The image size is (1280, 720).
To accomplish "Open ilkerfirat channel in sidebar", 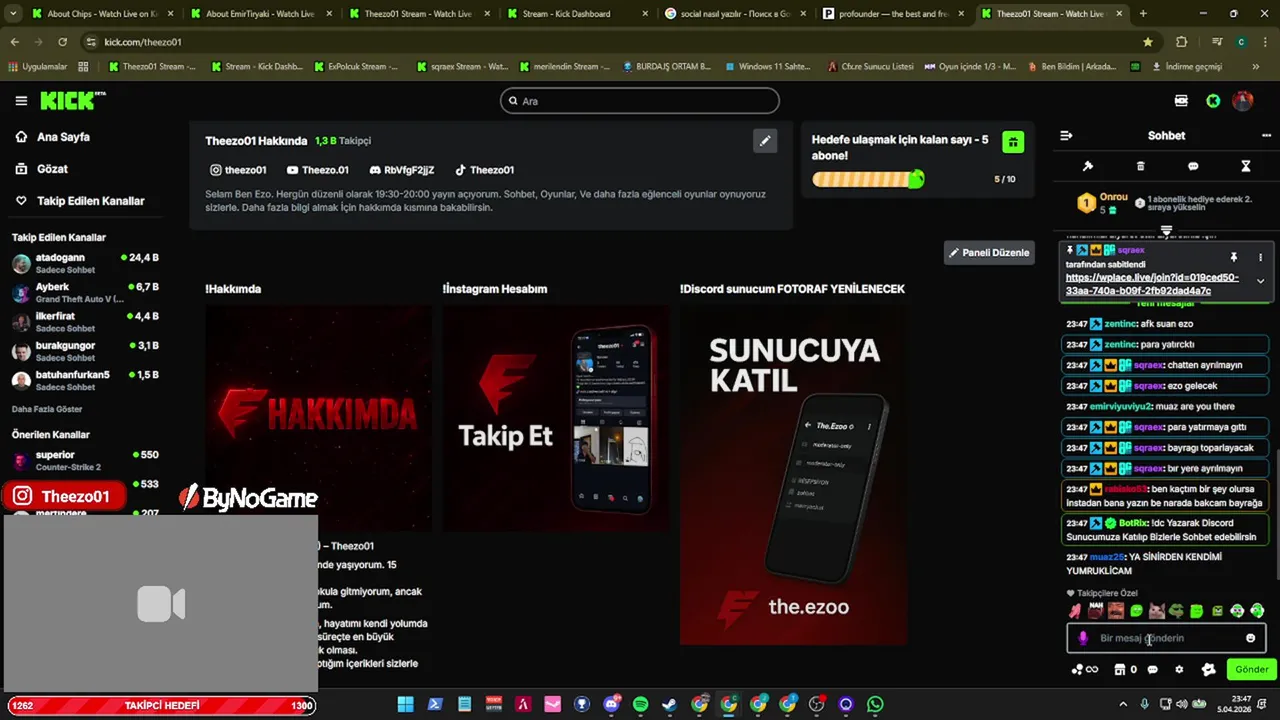I will coord(85,322).
